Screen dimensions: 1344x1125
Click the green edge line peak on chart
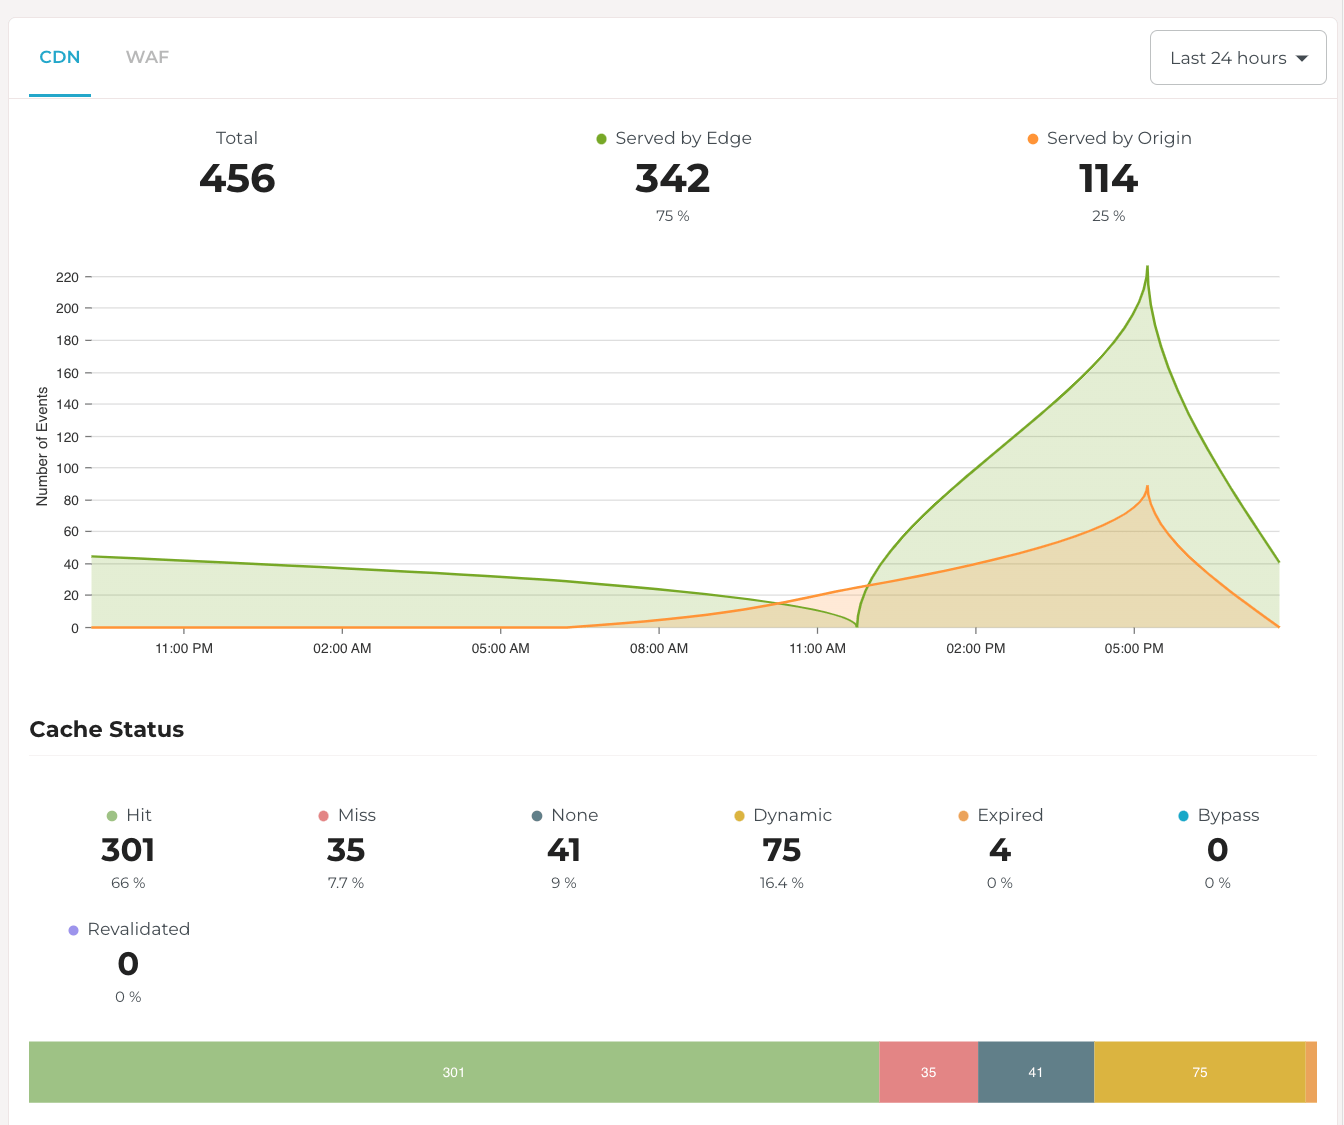[x=1147, y=268]
